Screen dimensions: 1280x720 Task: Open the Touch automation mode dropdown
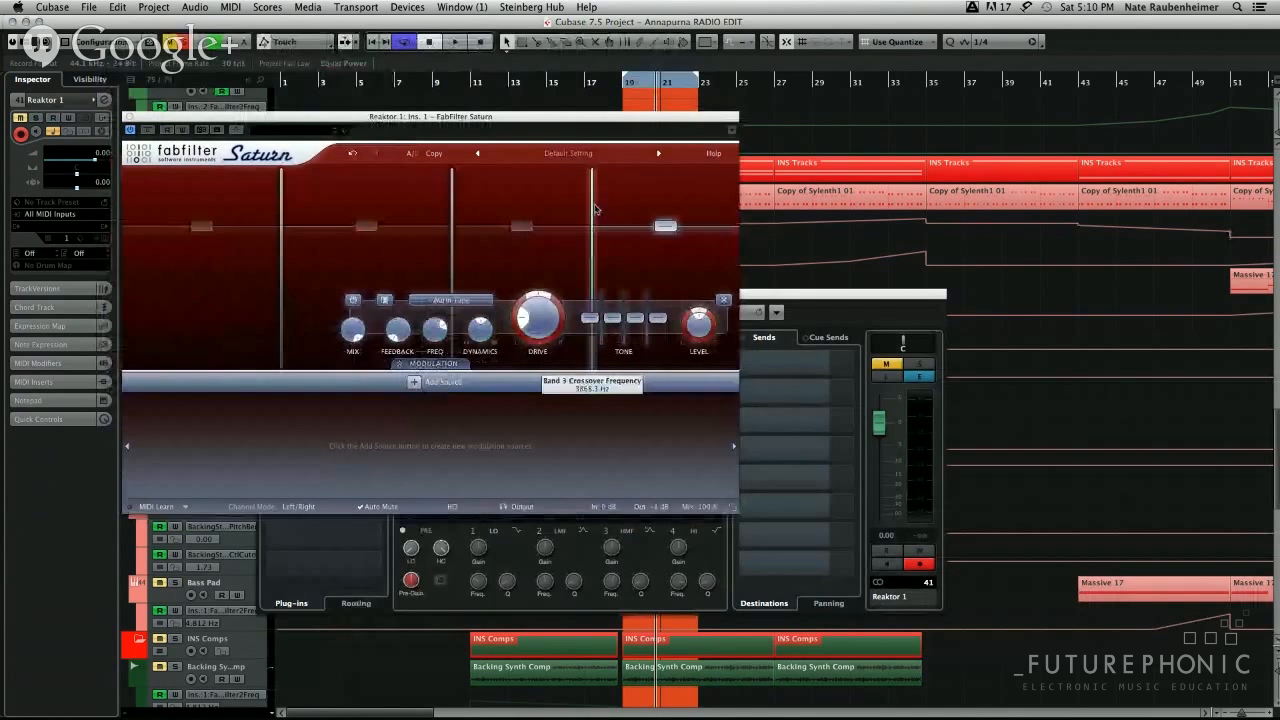pyautogui.click(x=295, y=42)
